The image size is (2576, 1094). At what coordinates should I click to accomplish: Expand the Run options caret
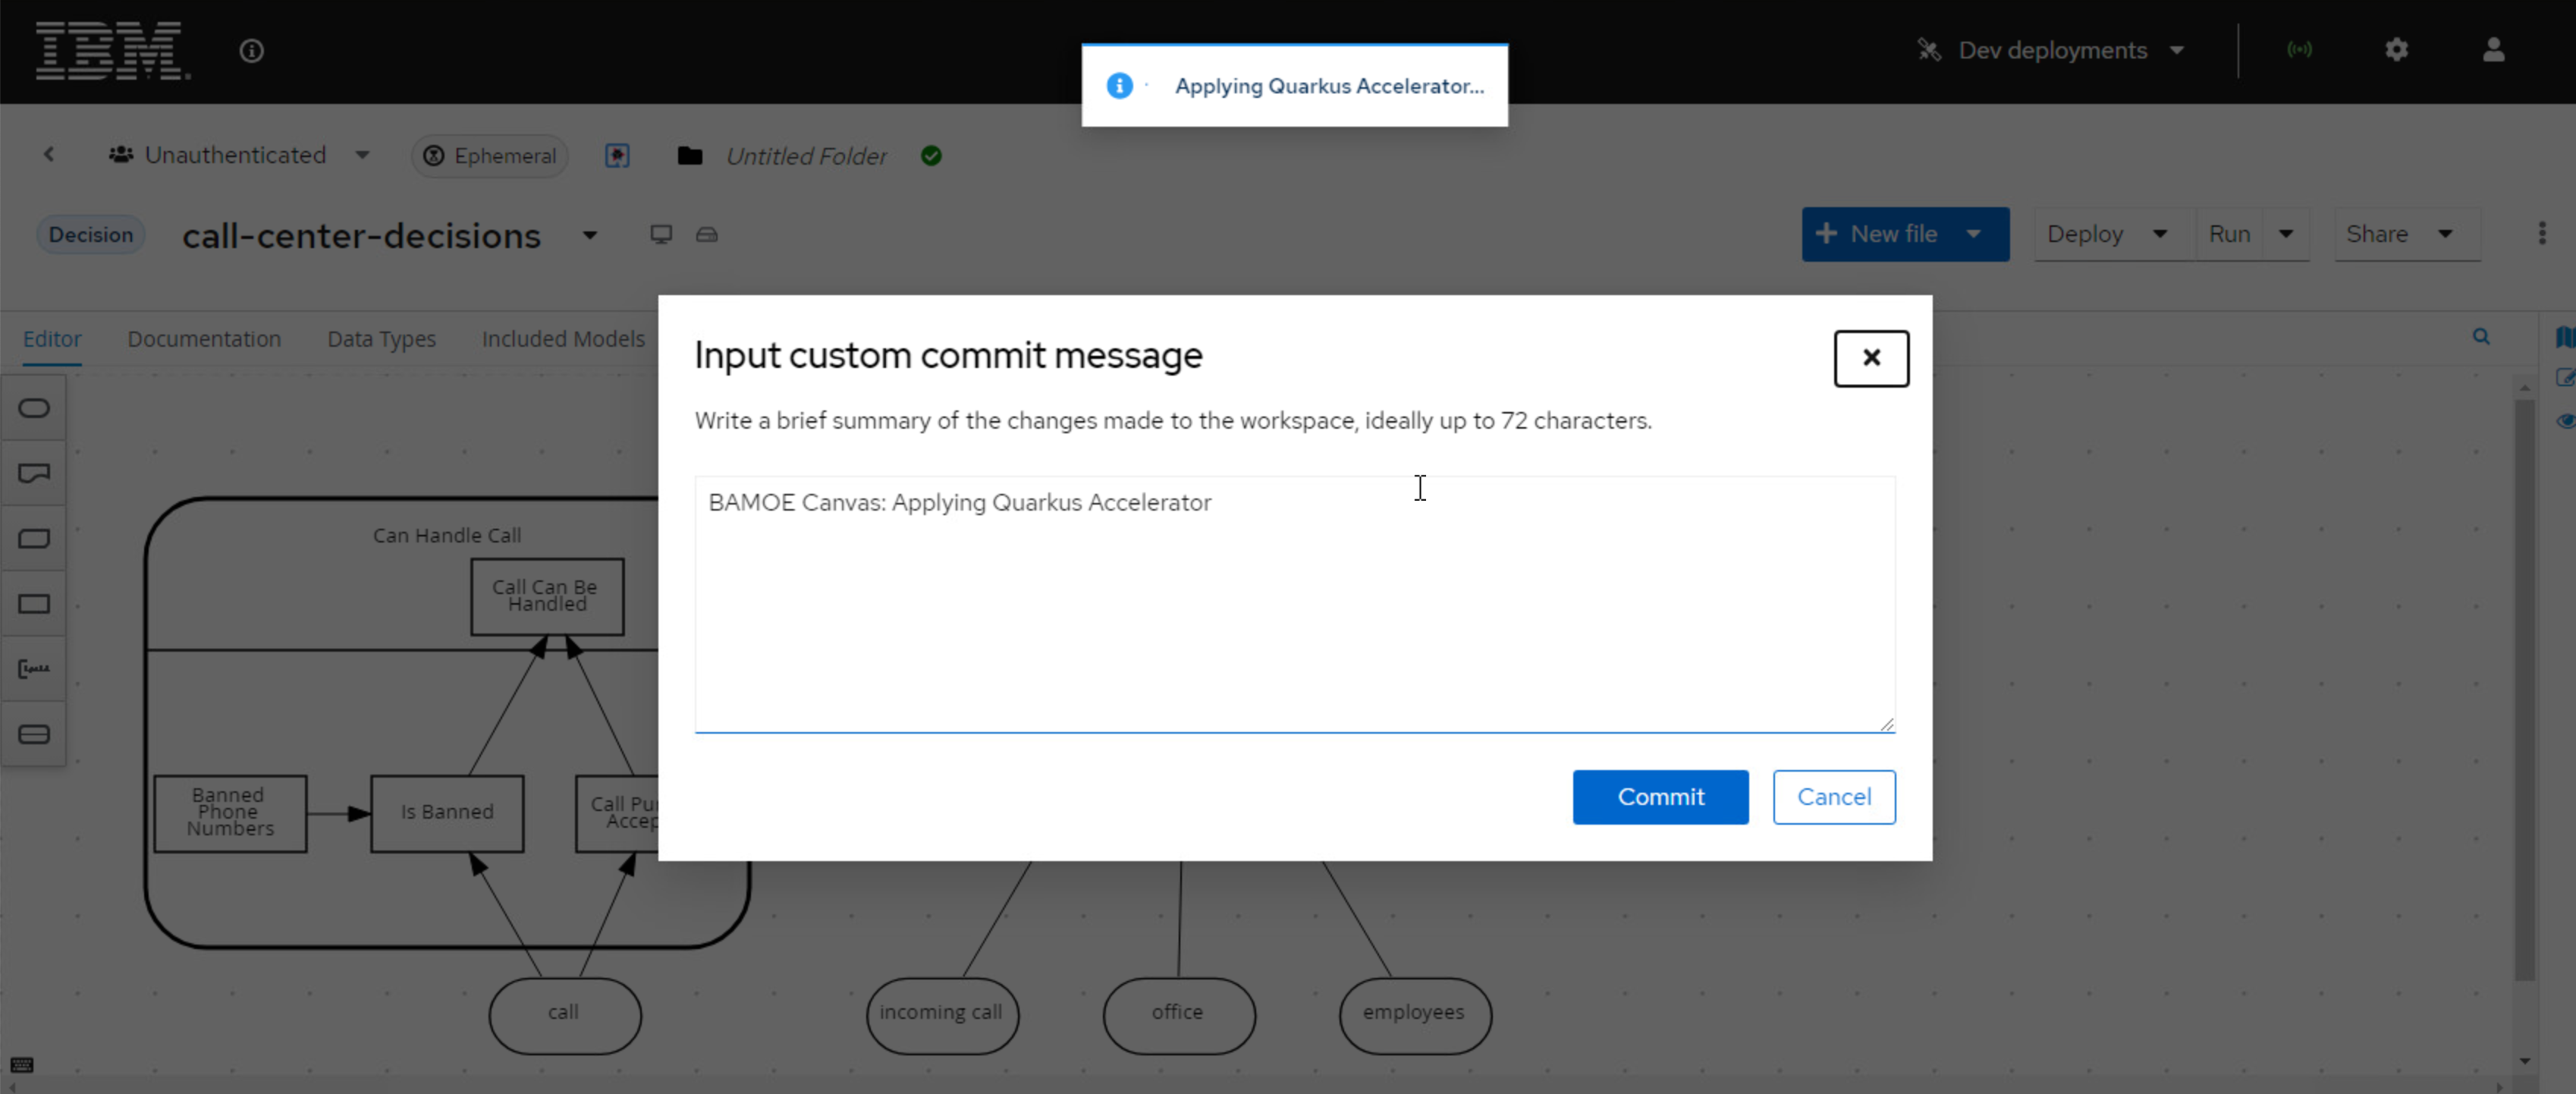2286,234
